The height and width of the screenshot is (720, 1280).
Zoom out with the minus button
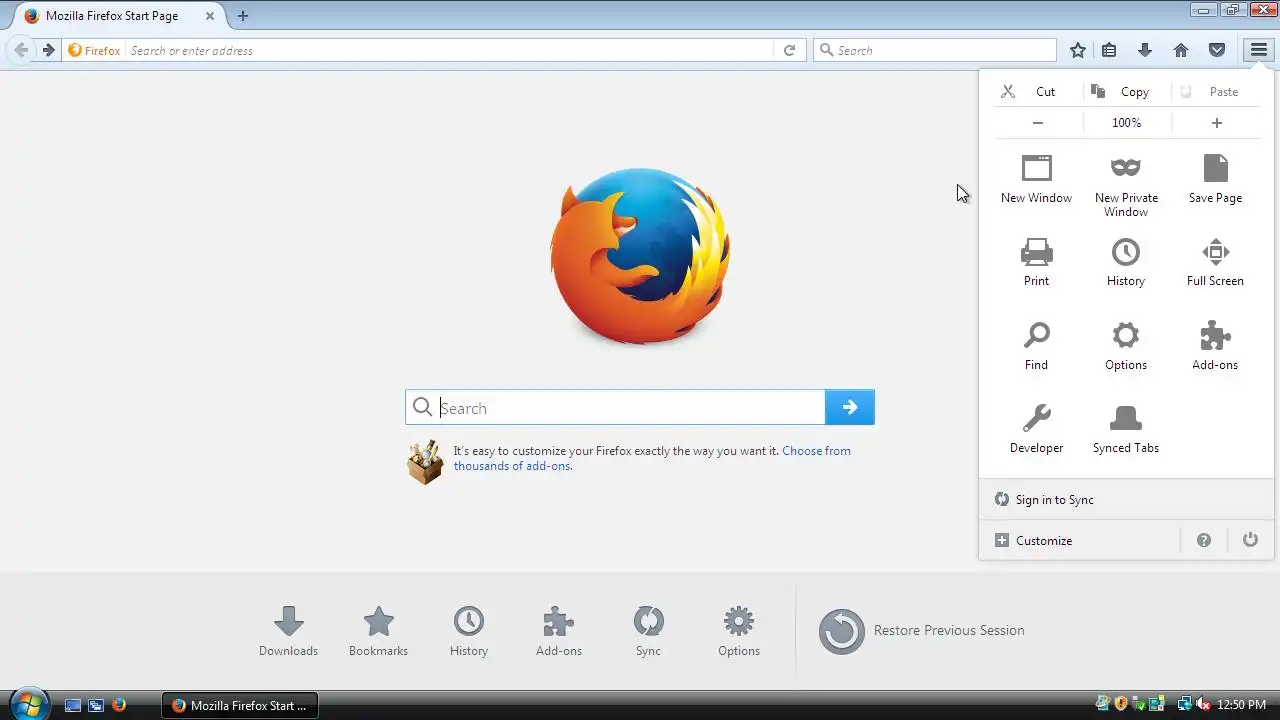1038,123
